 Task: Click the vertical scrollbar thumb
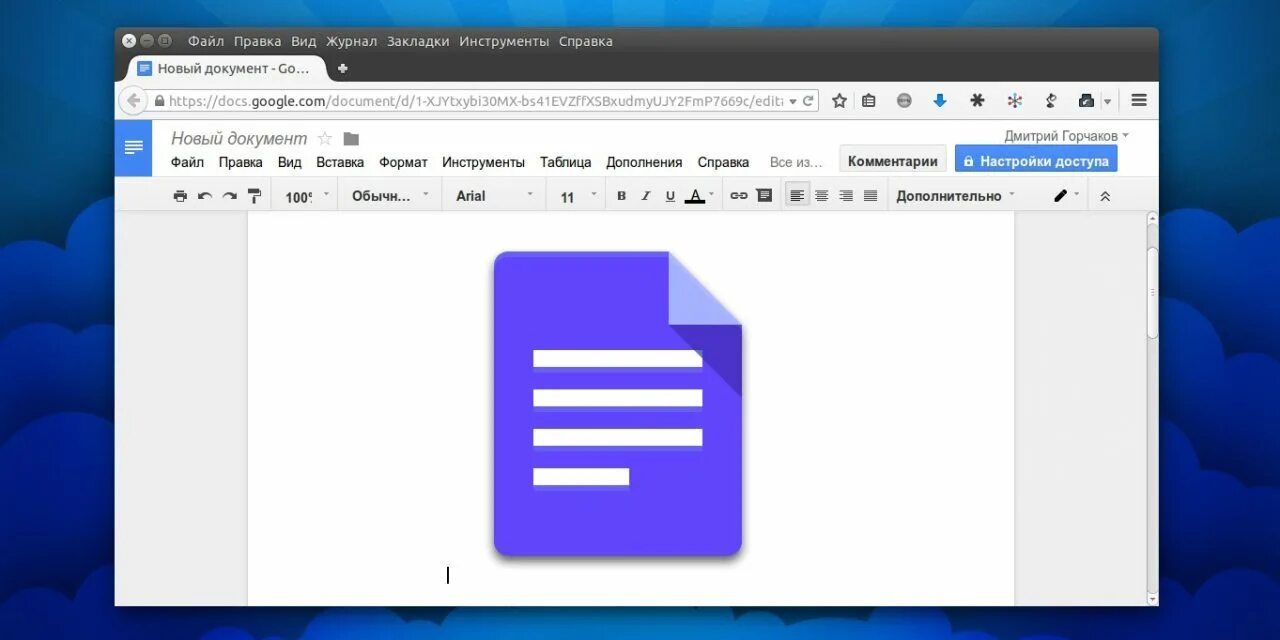point(1152,292)
